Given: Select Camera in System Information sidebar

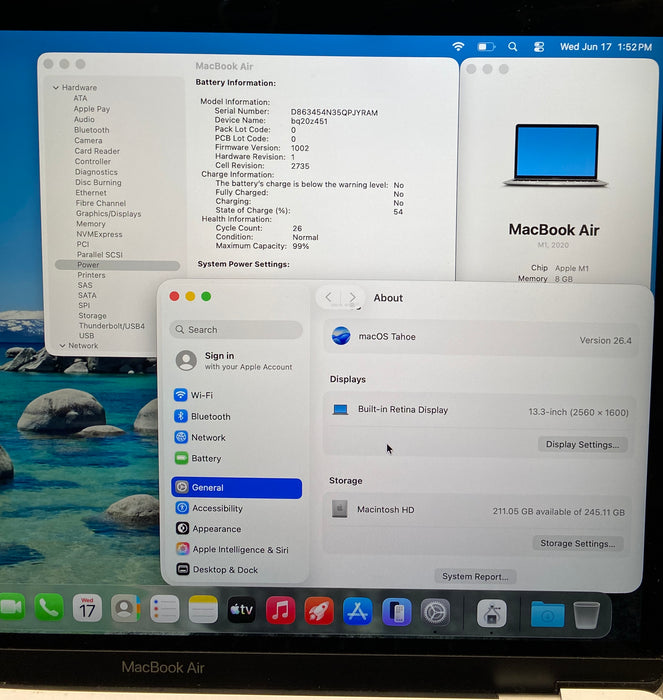Looking at the screenshot, I should [x=88, y=140].
